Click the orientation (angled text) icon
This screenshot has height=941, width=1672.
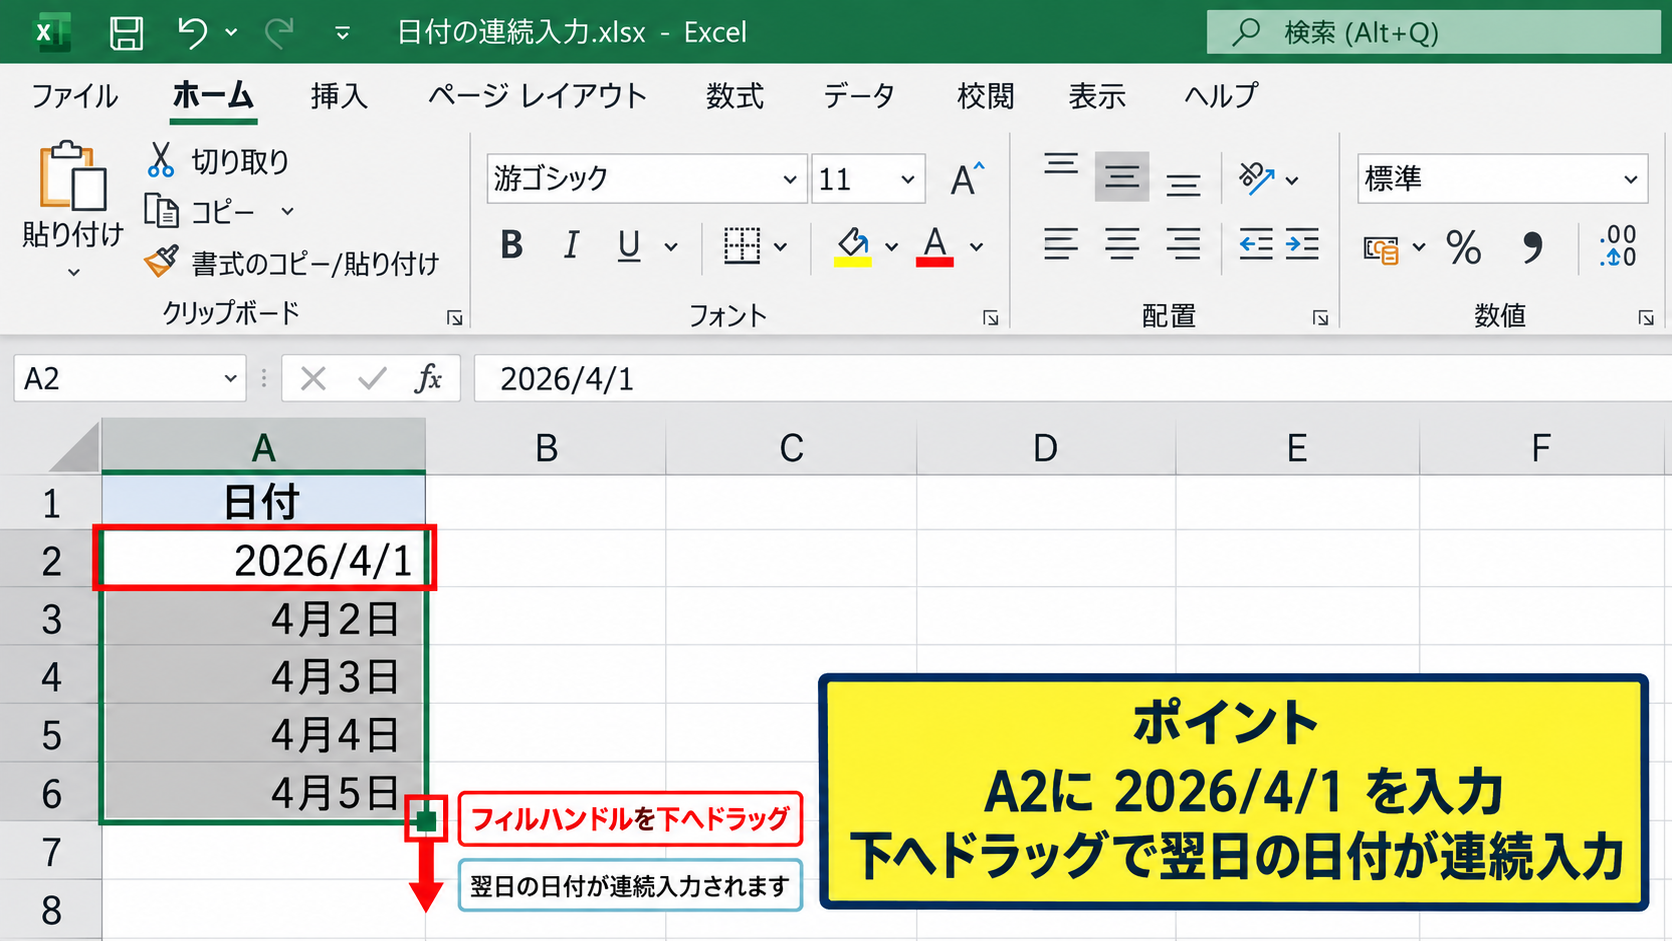click(1257, 179)
